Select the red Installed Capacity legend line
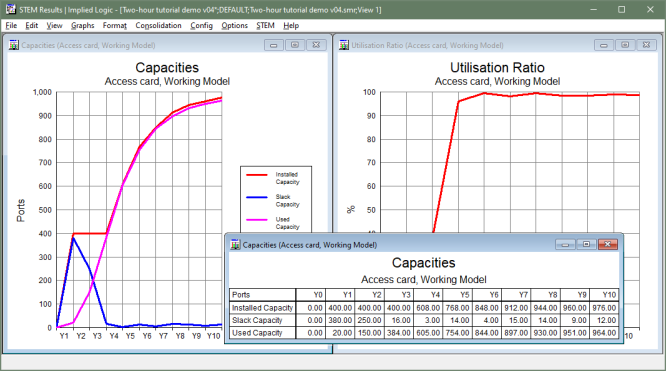 [x=257, y=175]
